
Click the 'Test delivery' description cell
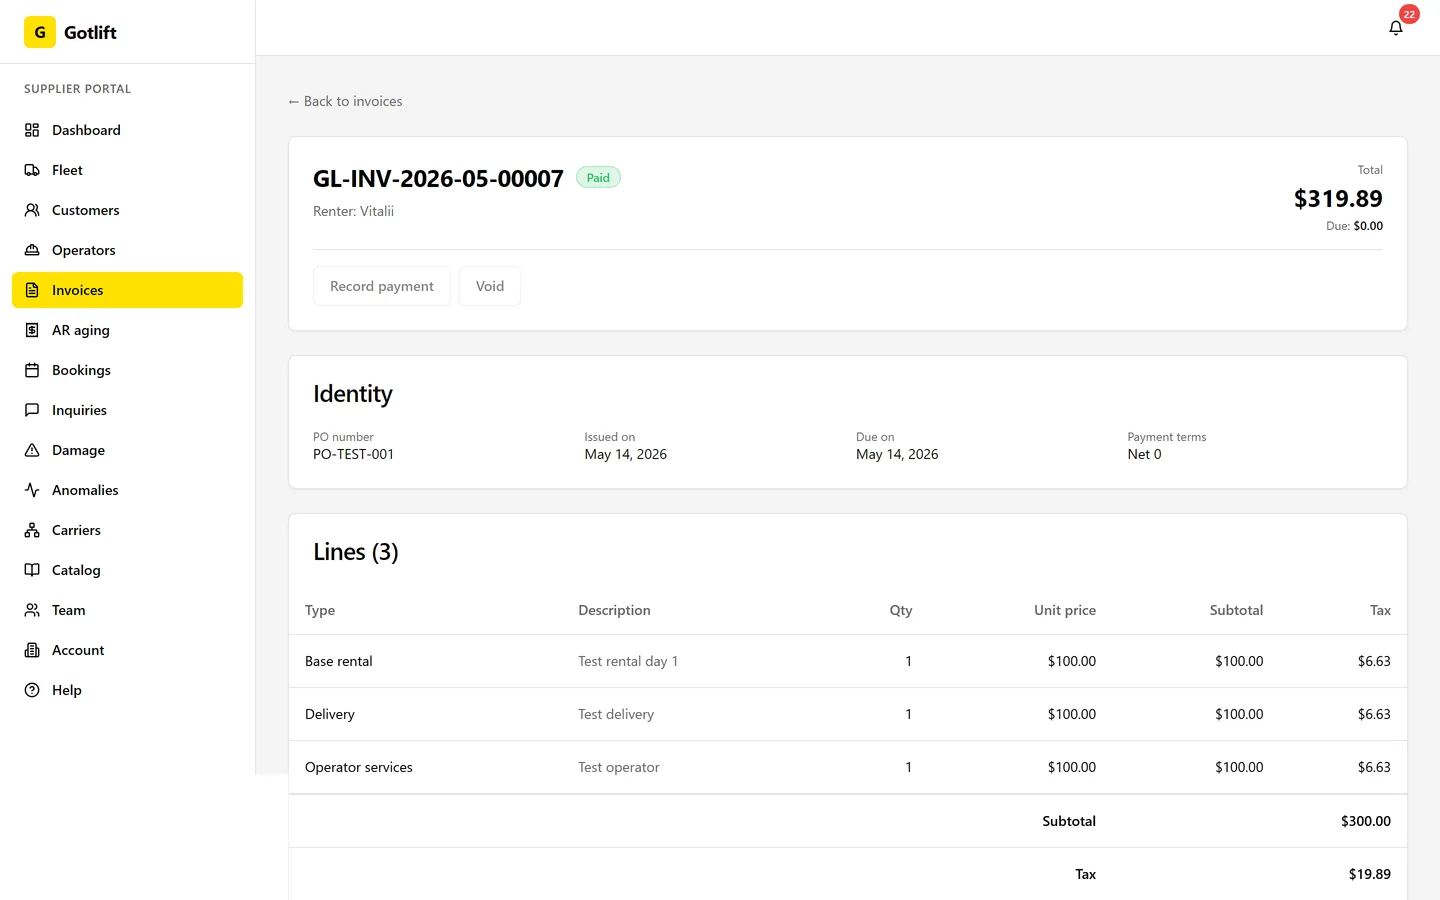tap(616, 714)
